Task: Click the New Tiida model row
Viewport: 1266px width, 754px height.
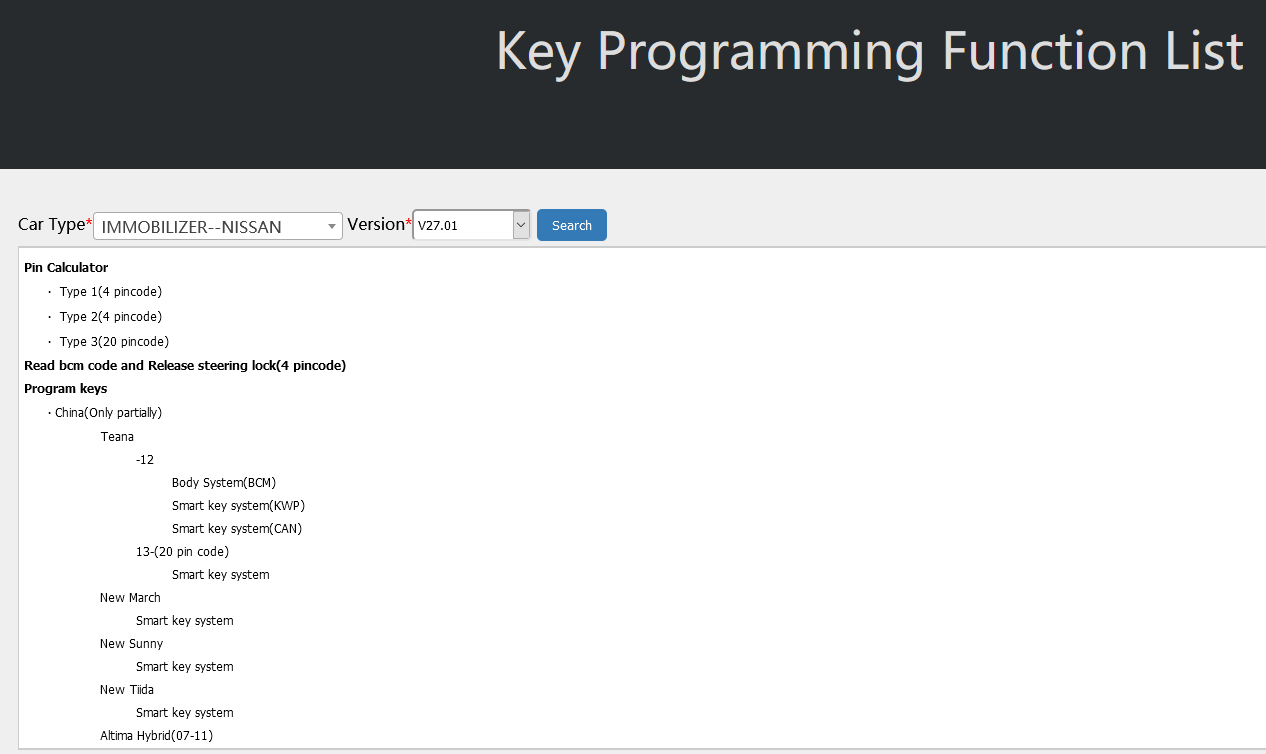Action: click(x=127, y=689)
